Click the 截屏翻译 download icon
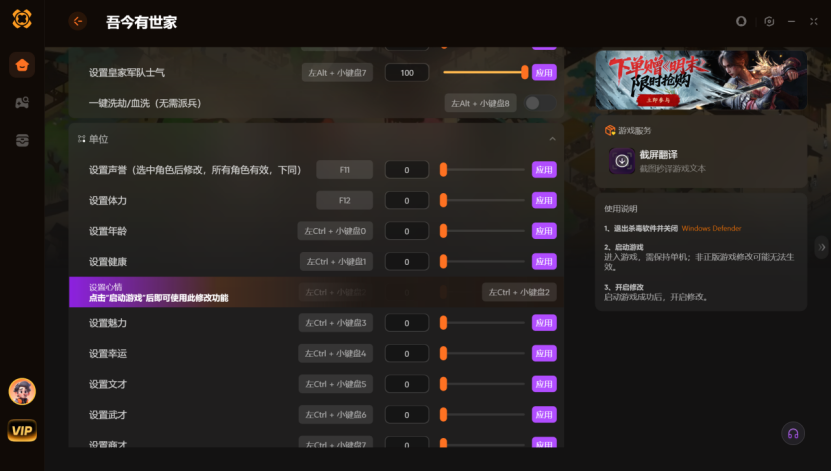Screen dimensions: 831x471 pos(622,161)
